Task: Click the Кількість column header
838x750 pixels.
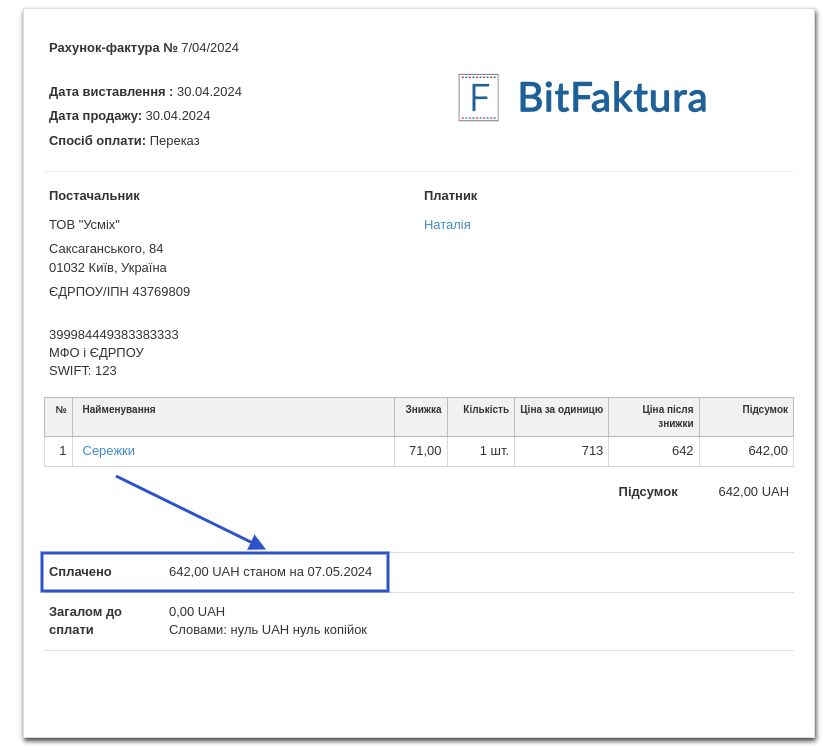Action: tap(486, 409)
